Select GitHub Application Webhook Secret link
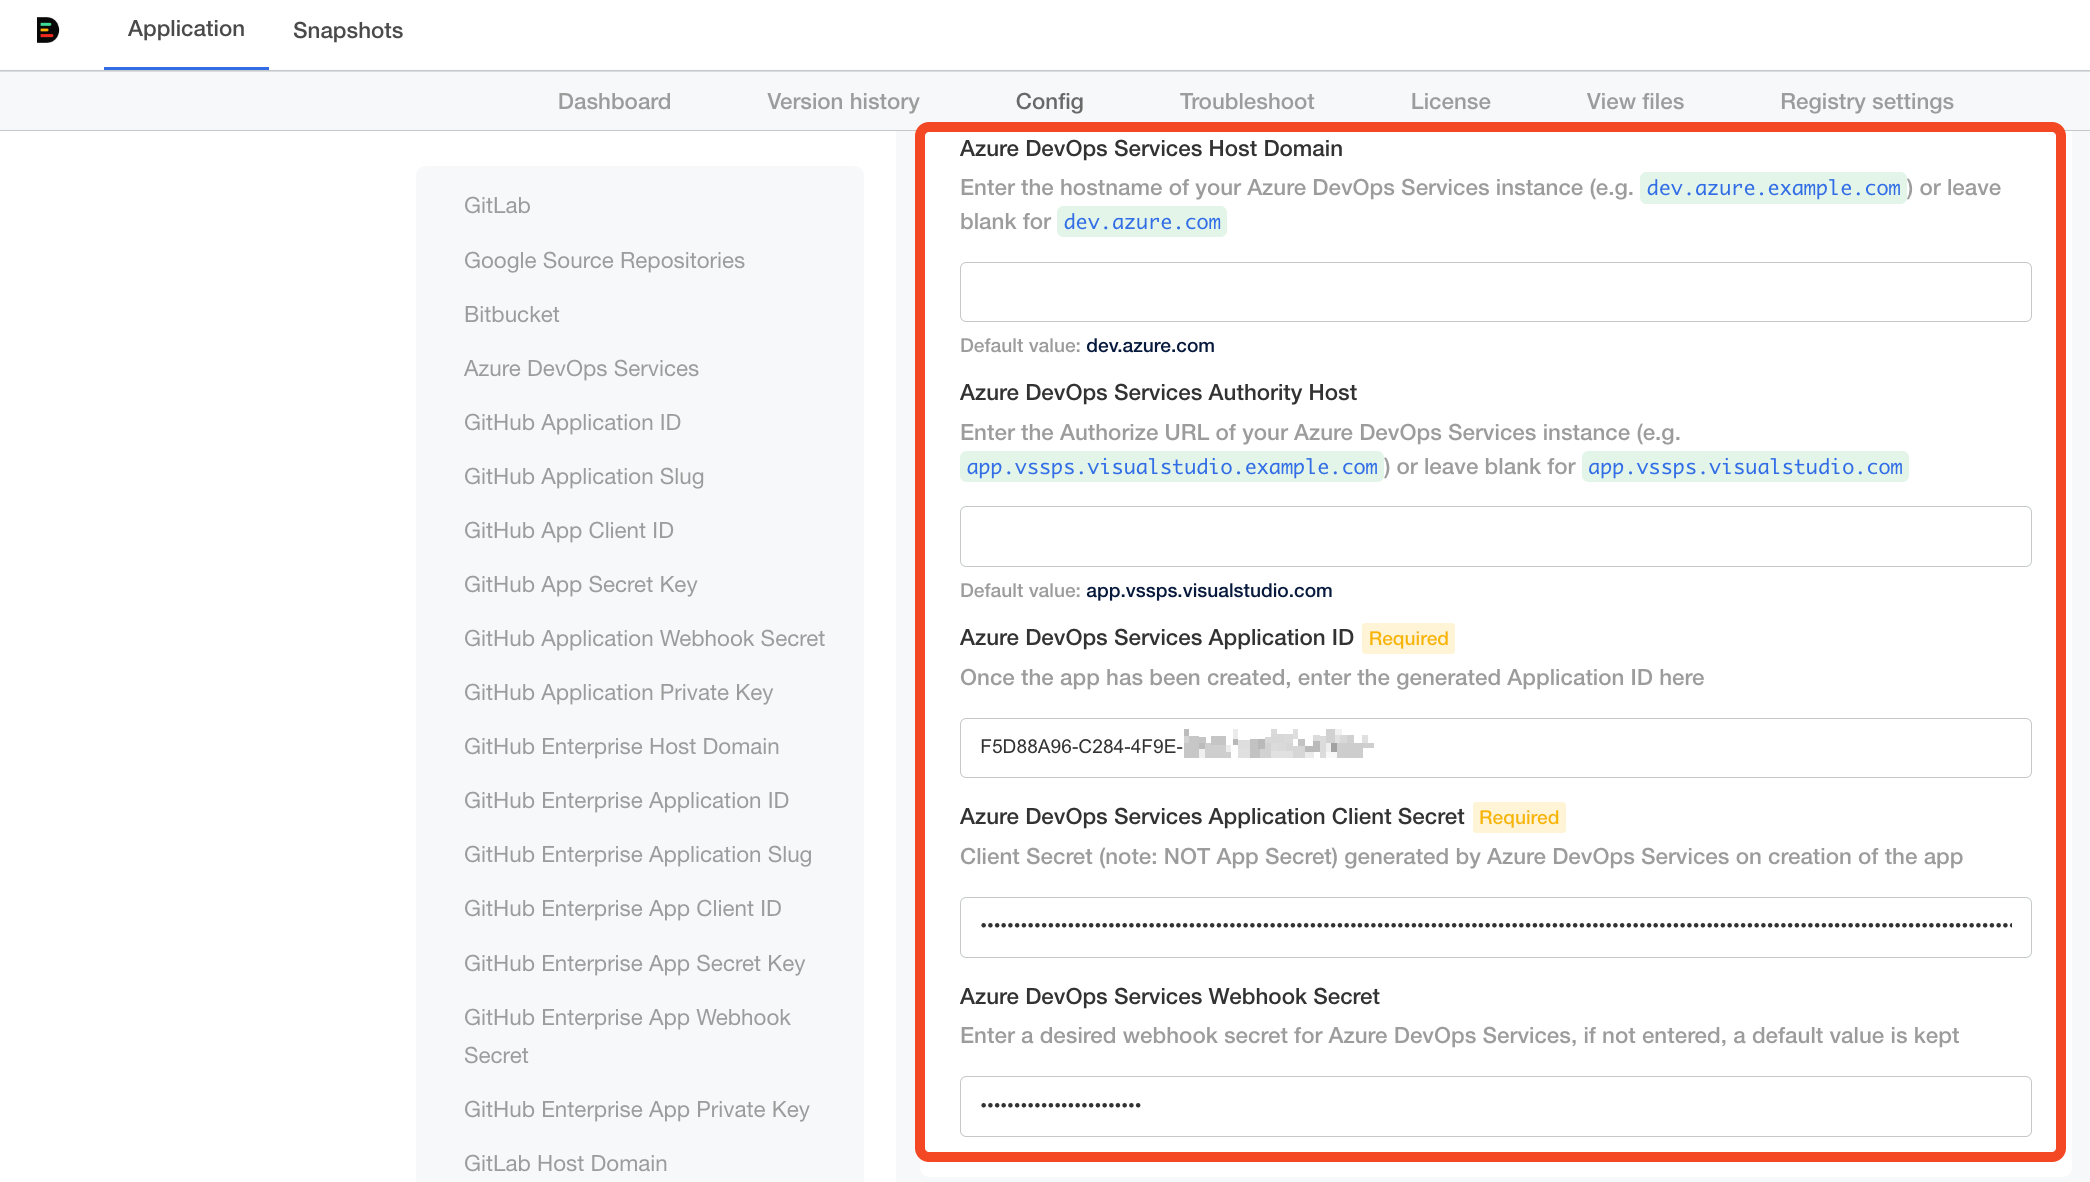2090x1182 pixels. [x=644, y=638]
